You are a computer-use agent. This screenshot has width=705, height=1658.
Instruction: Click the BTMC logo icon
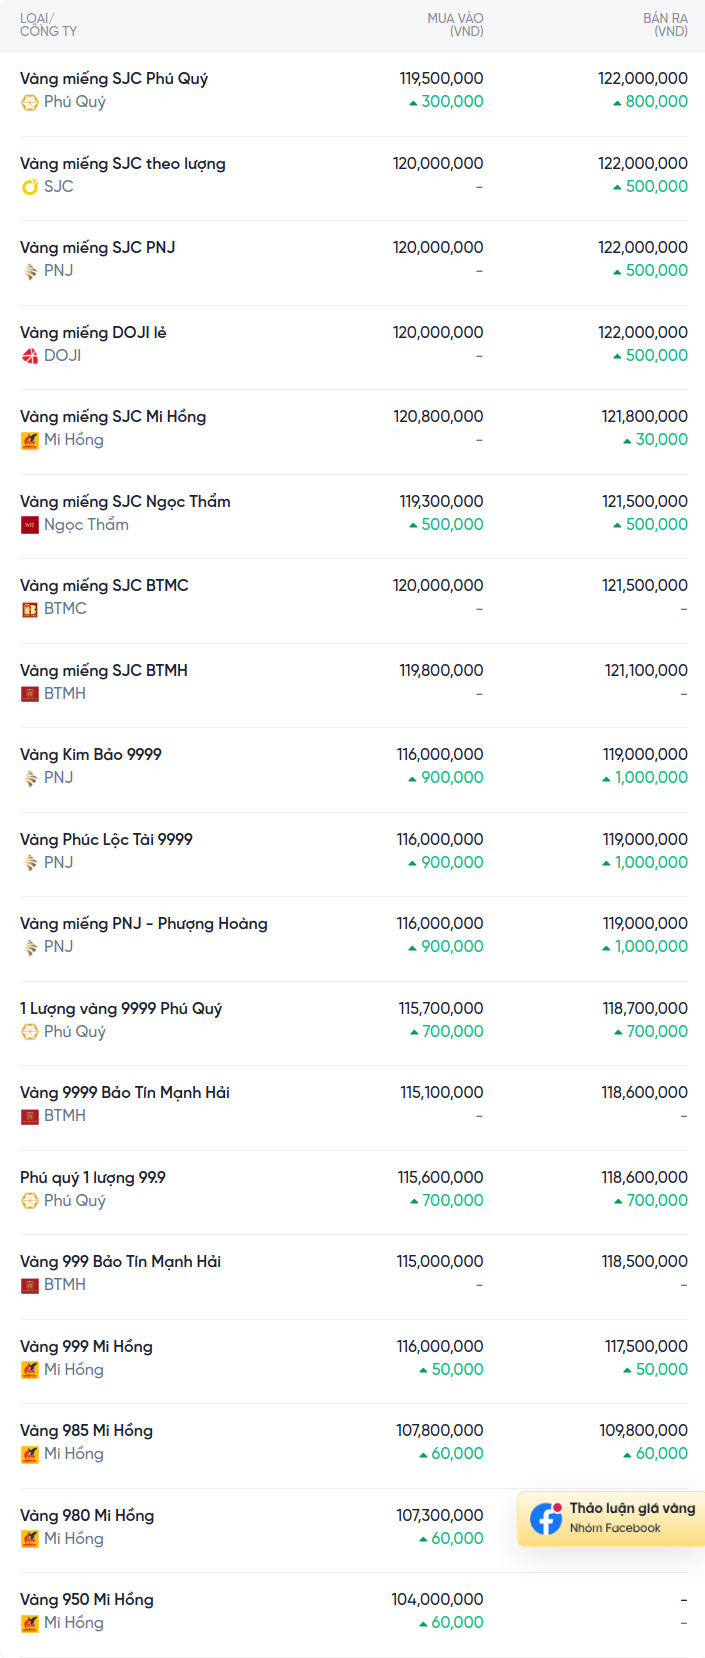(30, 609)
